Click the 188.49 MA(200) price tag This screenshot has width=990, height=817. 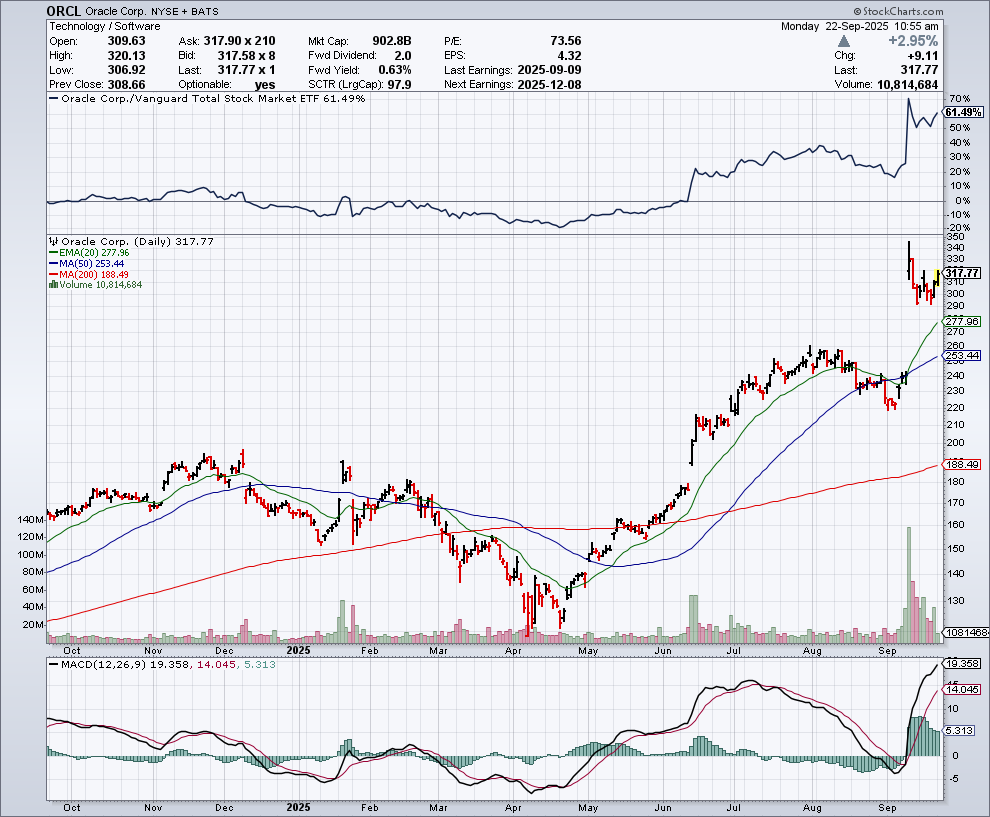[960, 465]
